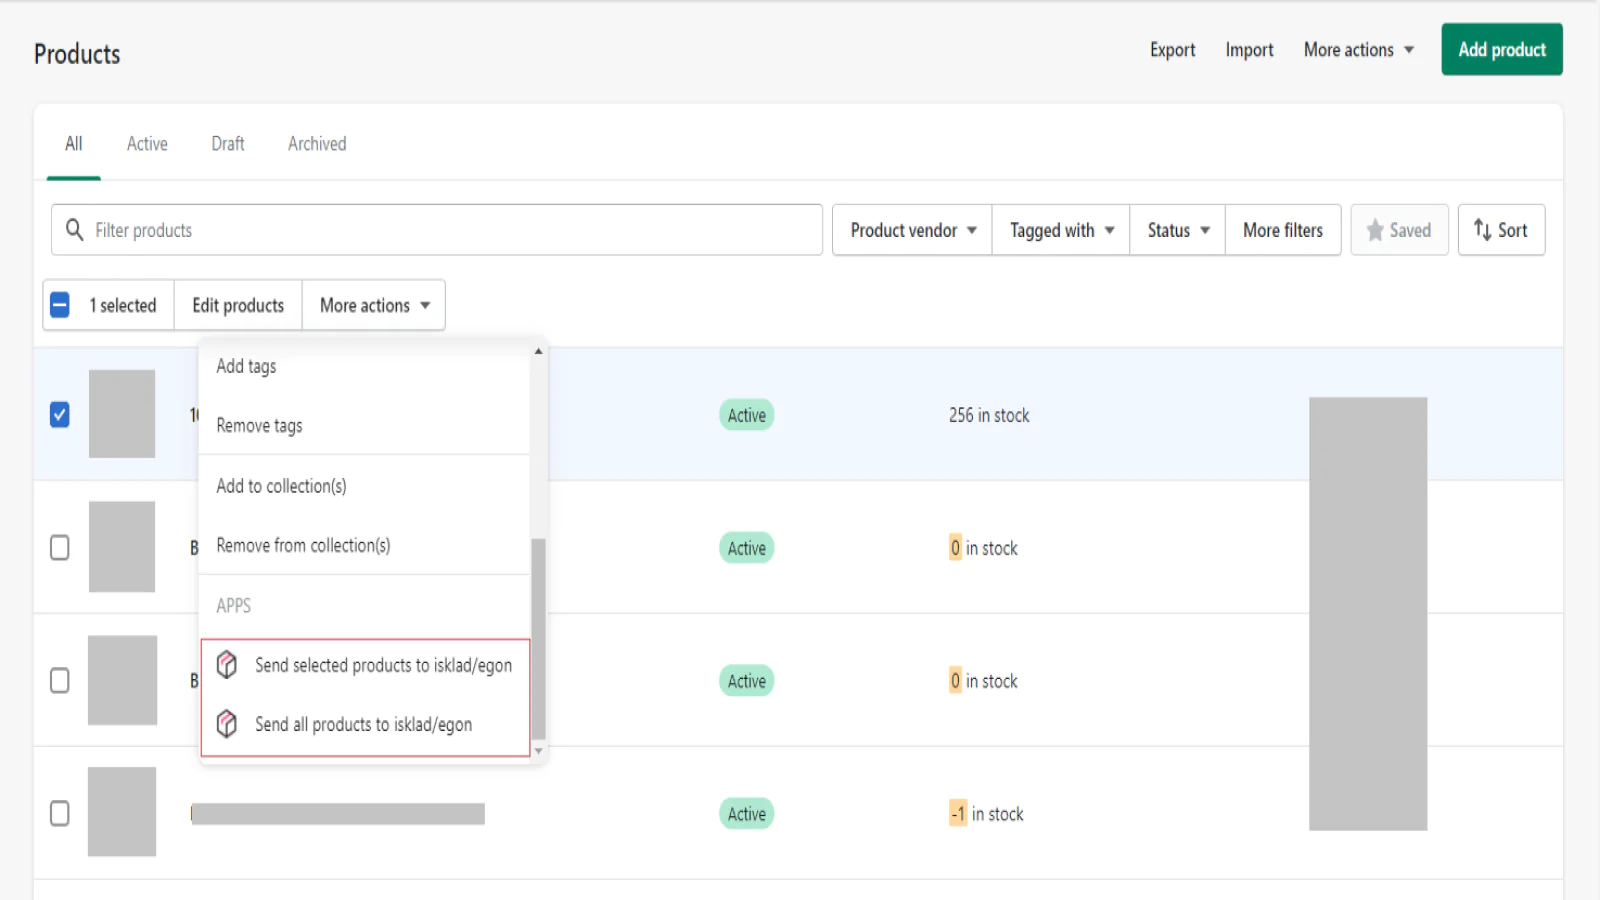This screenshot has width=1600, height=900.
Task: Choose Add tags from the menu
Action: (246, 366)
